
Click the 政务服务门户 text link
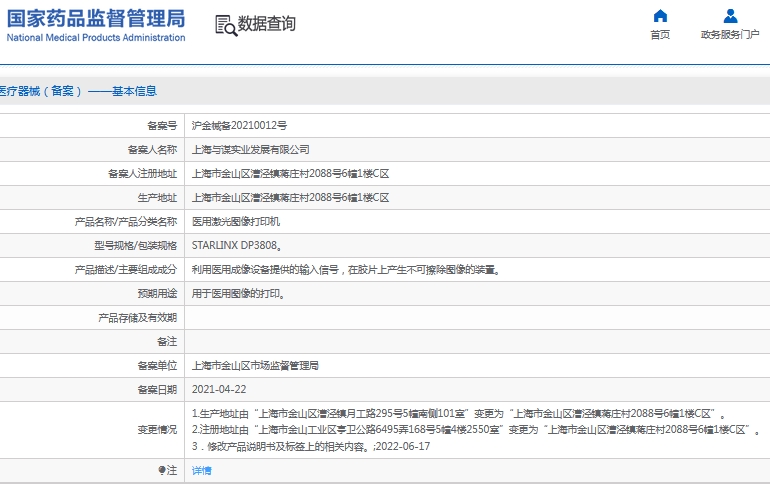click(730, 35)
